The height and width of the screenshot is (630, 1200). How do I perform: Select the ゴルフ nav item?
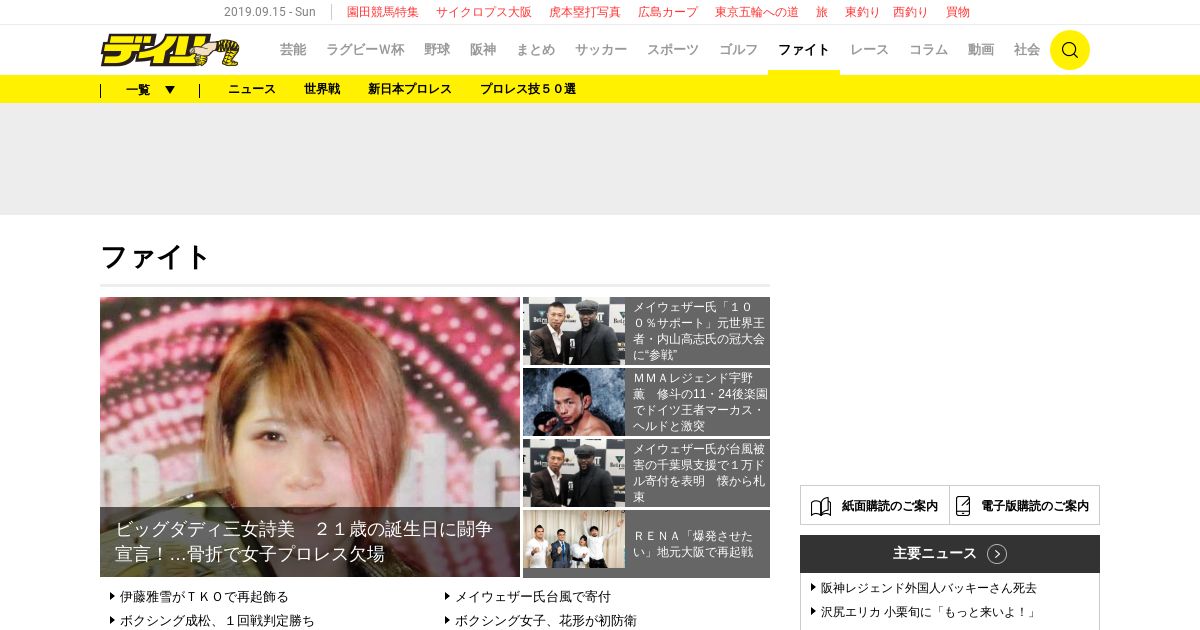[738, 50]
